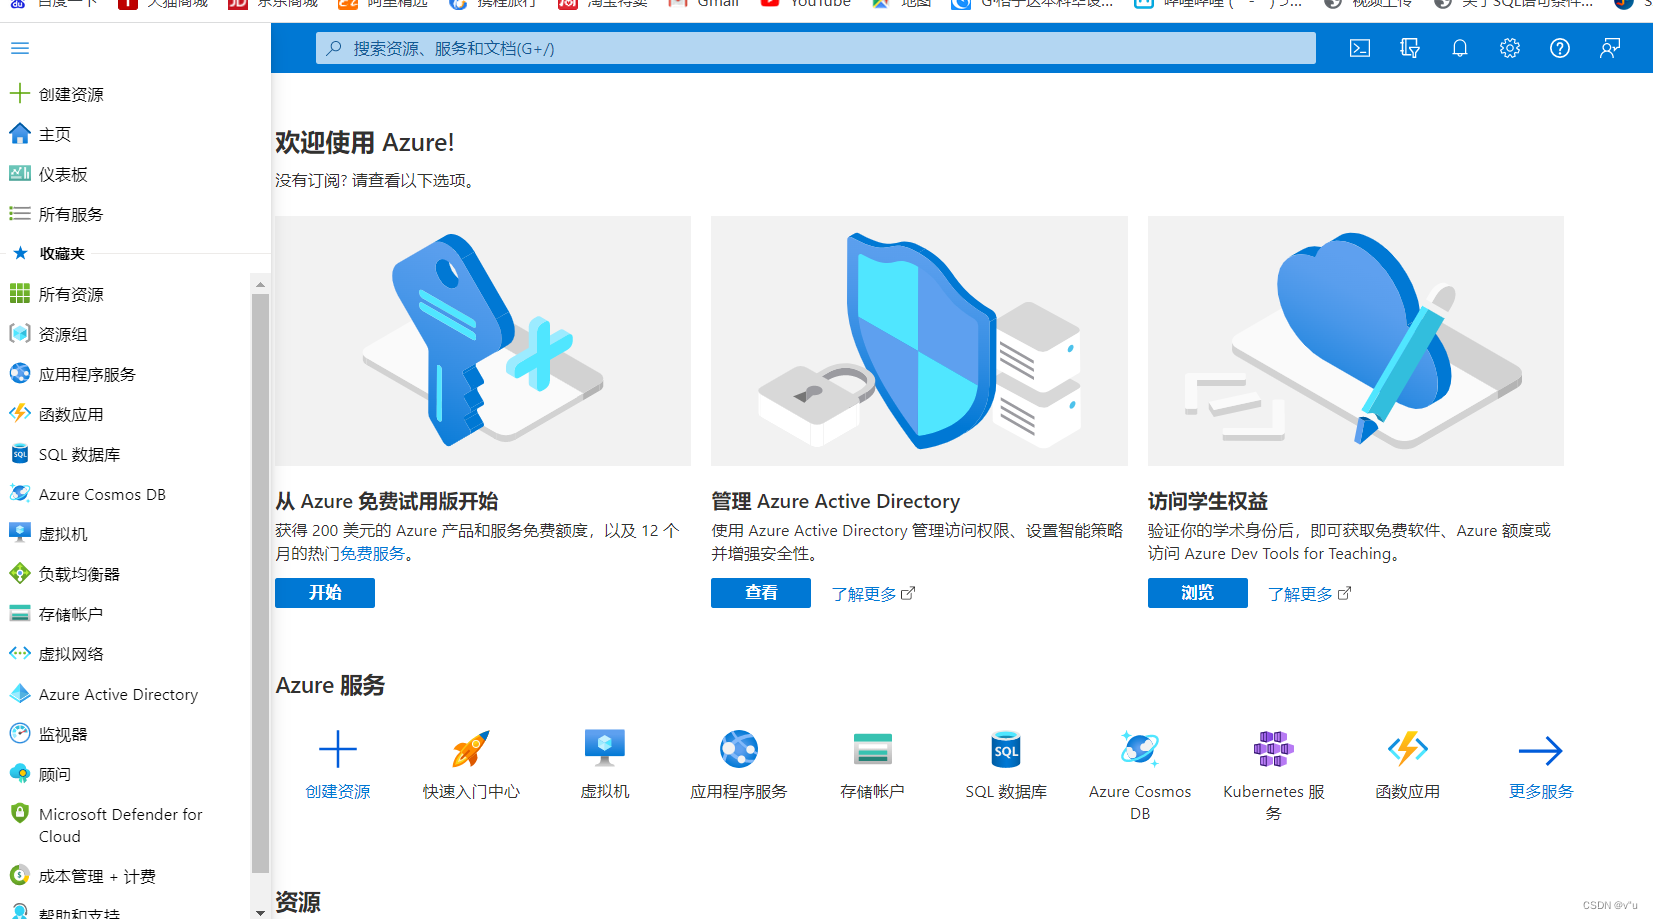Image resolution: width=1653 pixels, height=919 pixels.
Task: Open Azure Cosmos DB icon in Azure 服务
Action: 1140,749
